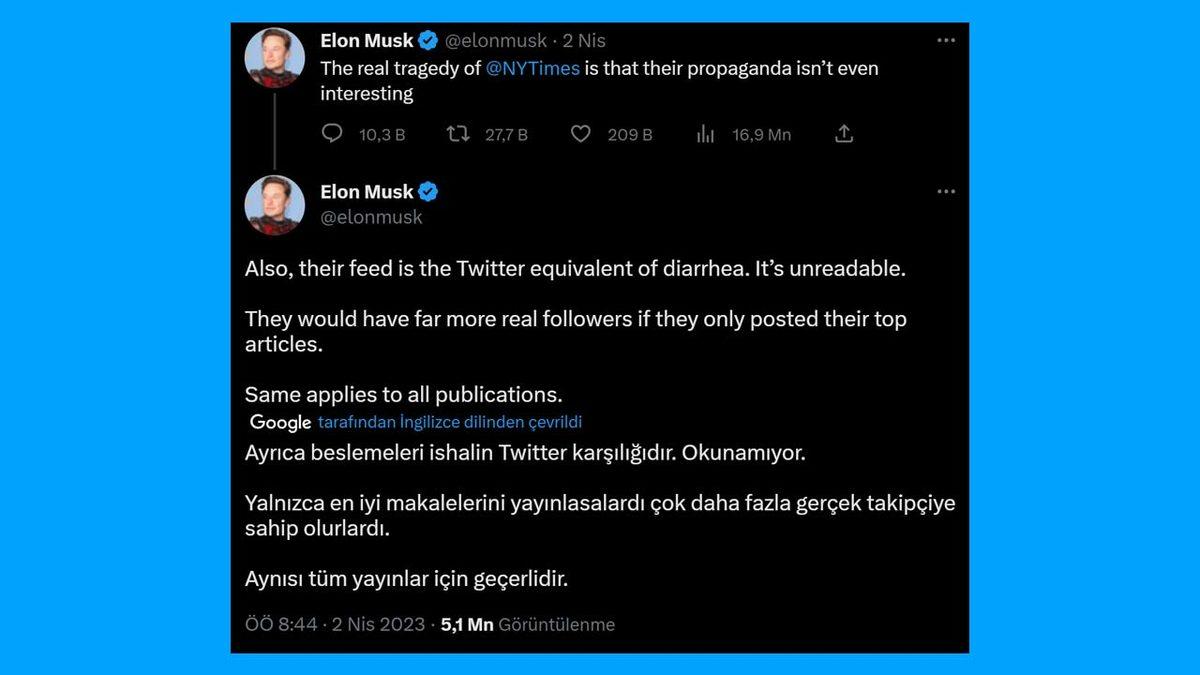Open the three-dot menu on the first tweet
The height and width of the screenshot is (675, 1200).
click(x=946, y=40)
